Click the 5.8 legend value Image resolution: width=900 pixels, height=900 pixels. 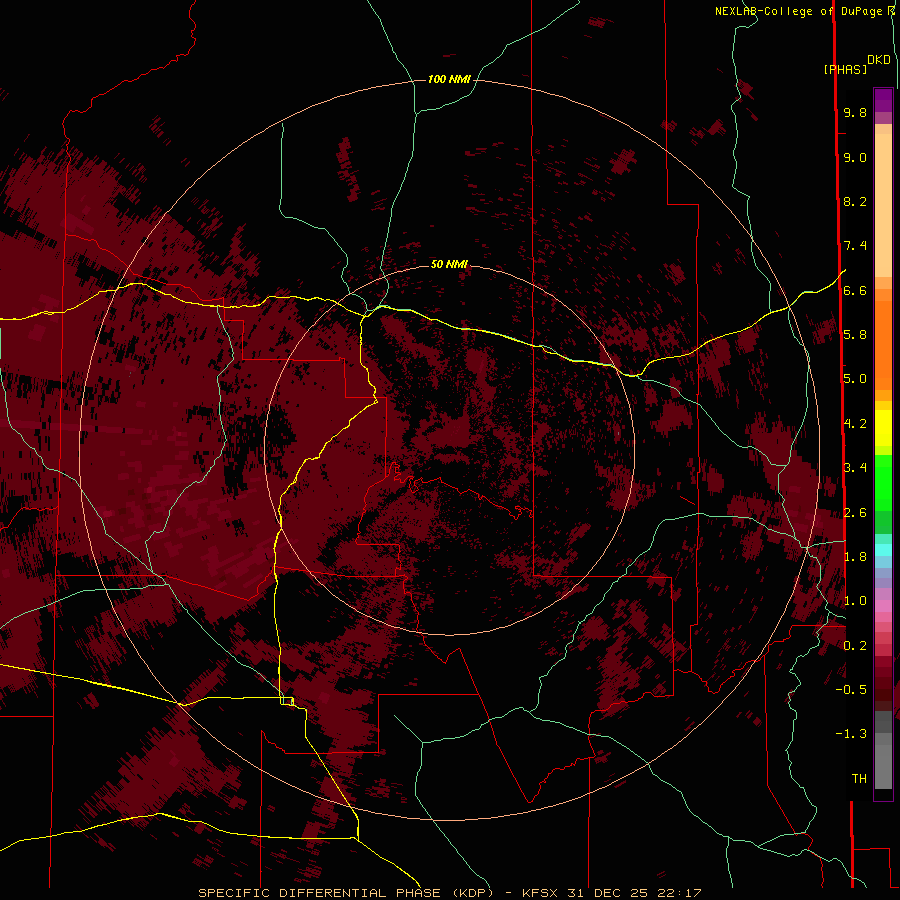pos(855,335)
